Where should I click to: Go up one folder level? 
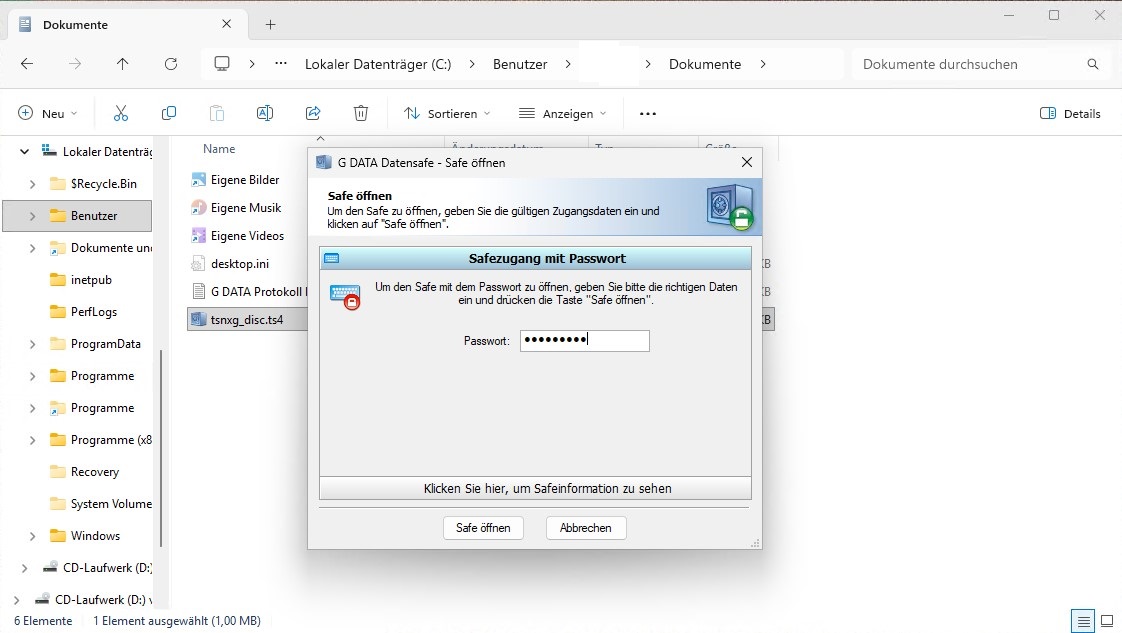[x=122, y=64]
